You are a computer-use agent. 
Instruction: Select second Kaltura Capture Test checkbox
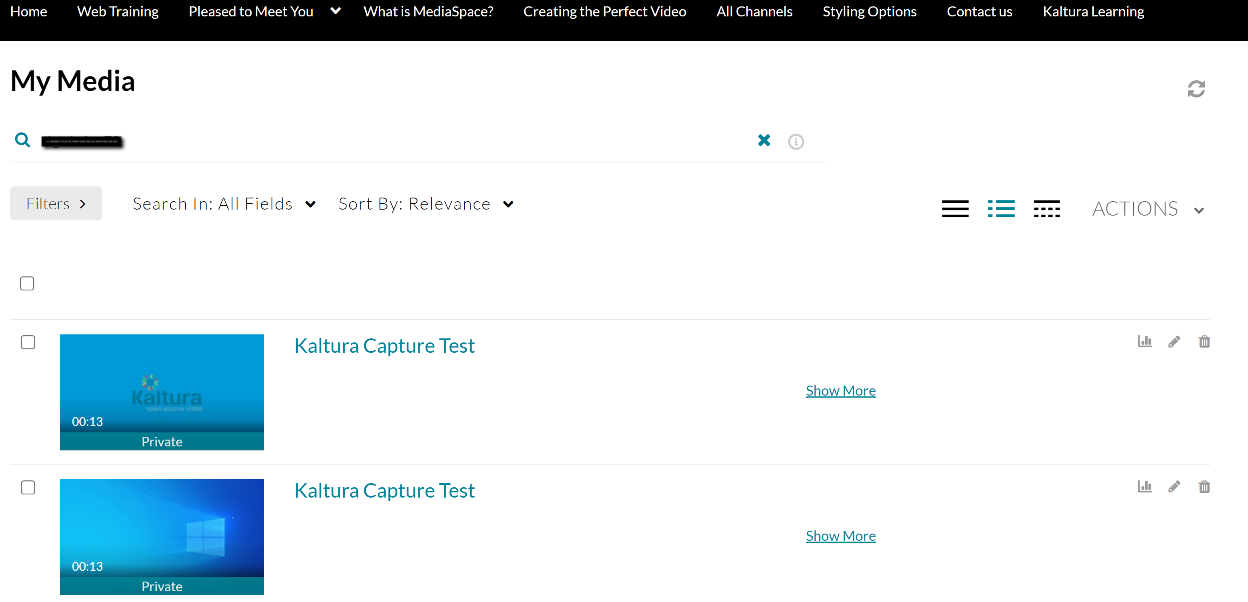tap(28, 487)
